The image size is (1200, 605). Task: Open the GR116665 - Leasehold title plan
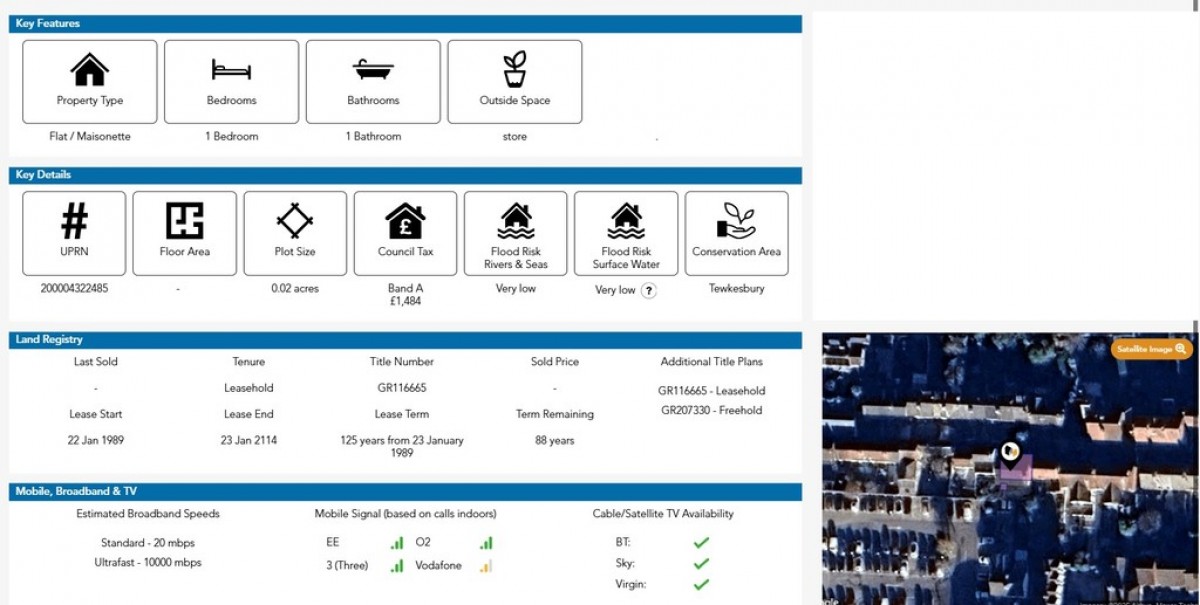tap(711, 391)
